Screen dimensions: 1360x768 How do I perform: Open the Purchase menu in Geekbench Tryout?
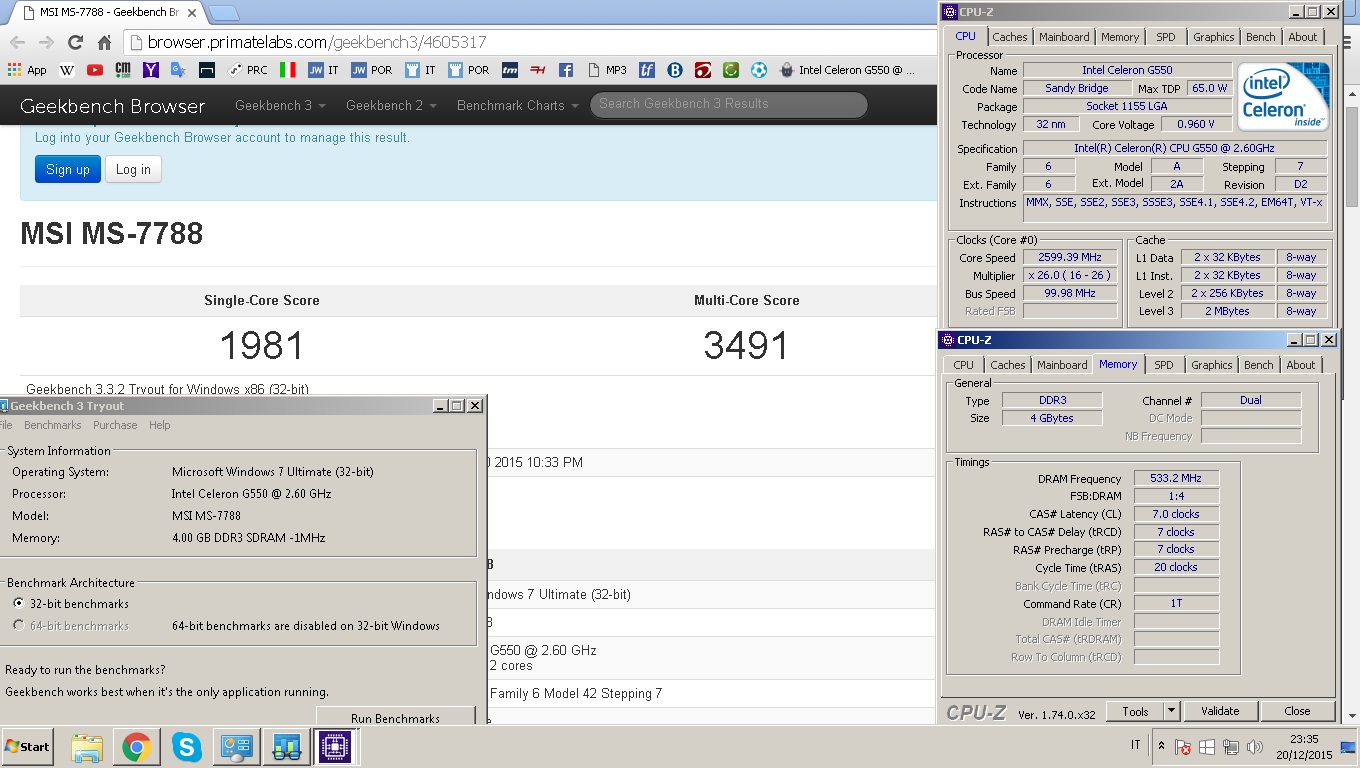[x=115, y=425]
